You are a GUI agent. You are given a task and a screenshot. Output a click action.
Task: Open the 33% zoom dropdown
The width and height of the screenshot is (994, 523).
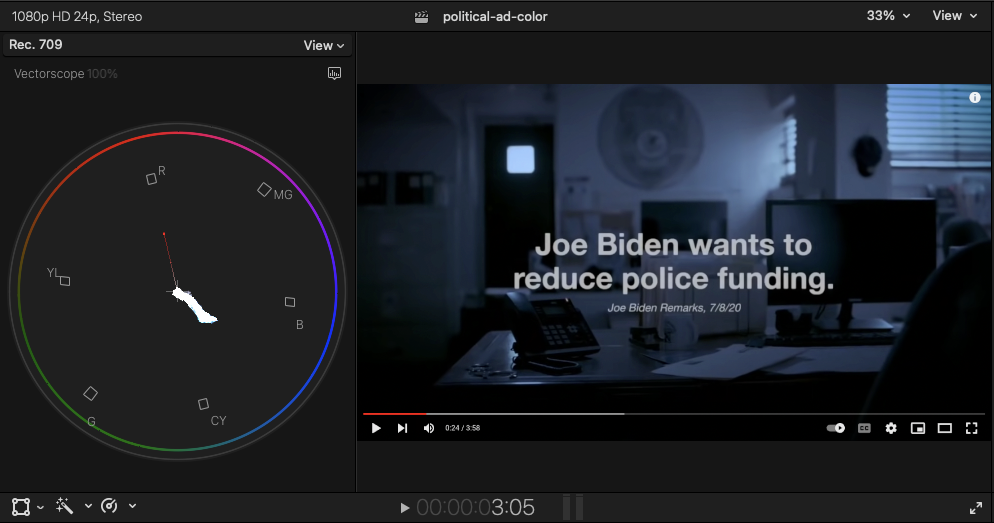tap(888, 16)
